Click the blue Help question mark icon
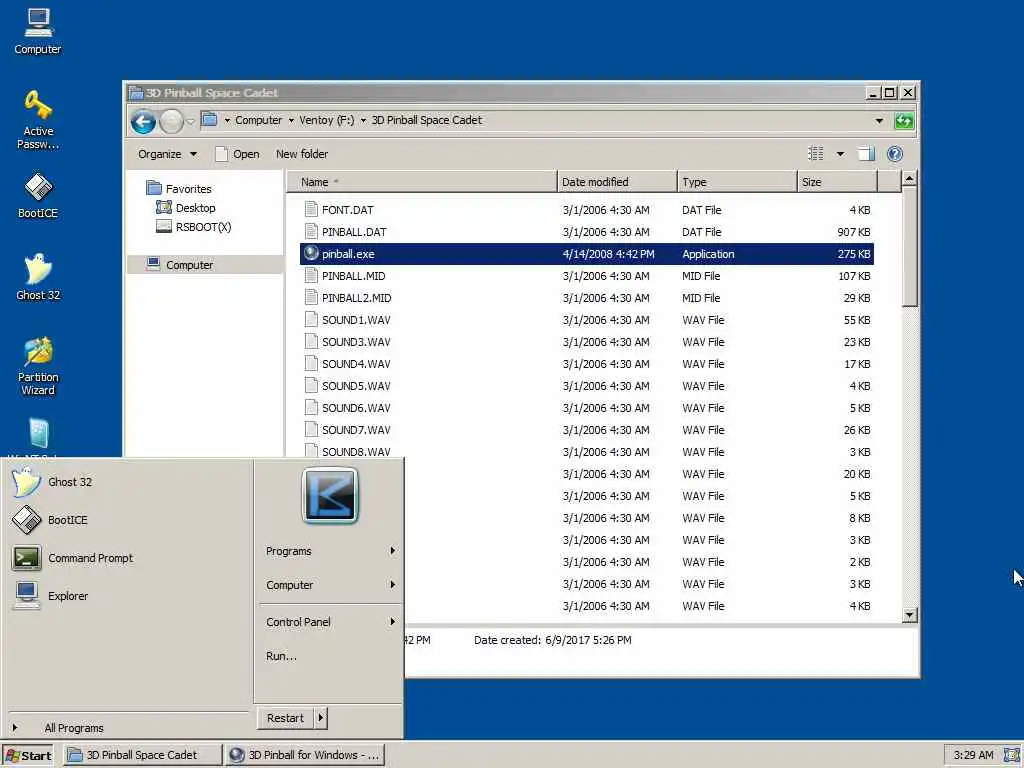 (x=895, y=153)
